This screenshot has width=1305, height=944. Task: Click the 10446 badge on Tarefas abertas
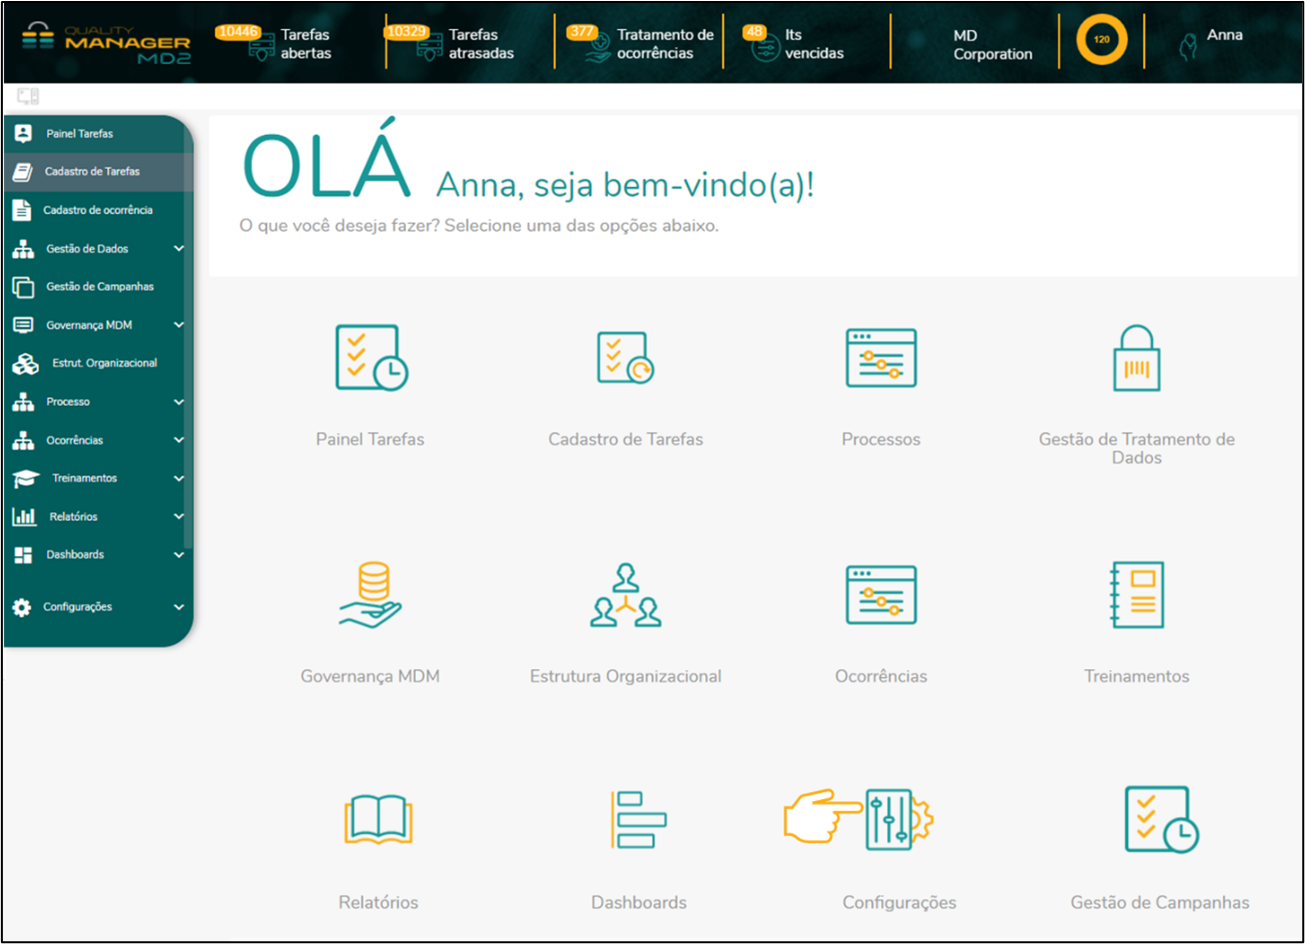pyautogui.click(x=237, y=32)
